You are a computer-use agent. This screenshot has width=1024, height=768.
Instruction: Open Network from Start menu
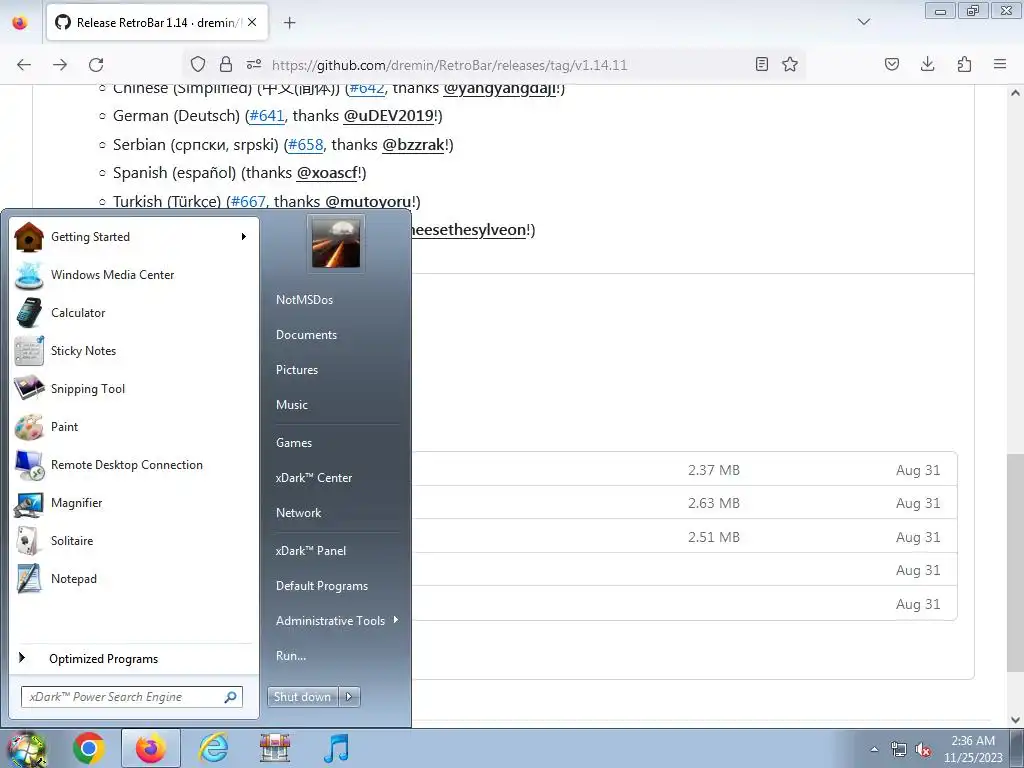298,513
